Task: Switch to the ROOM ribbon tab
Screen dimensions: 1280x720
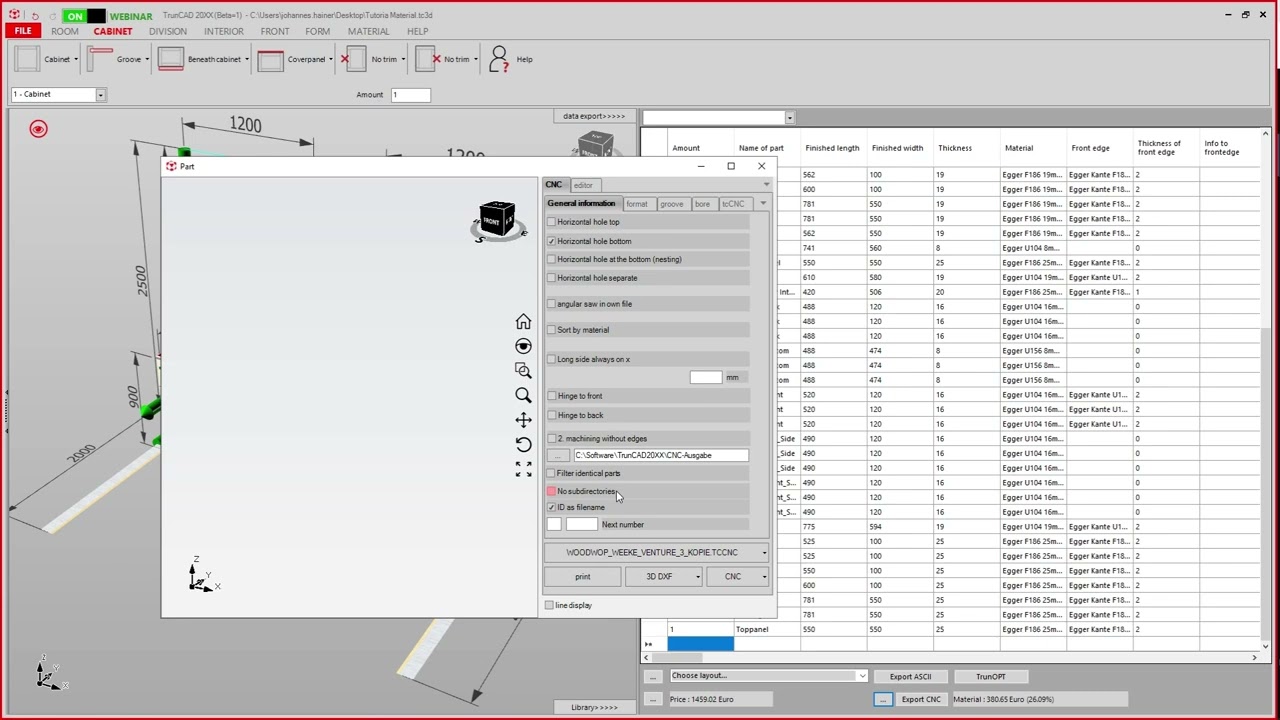Action: point(65,31)
